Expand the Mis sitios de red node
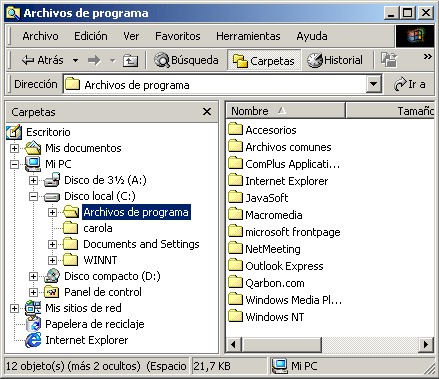Screen dimensions: 439x379 point(14,308)
